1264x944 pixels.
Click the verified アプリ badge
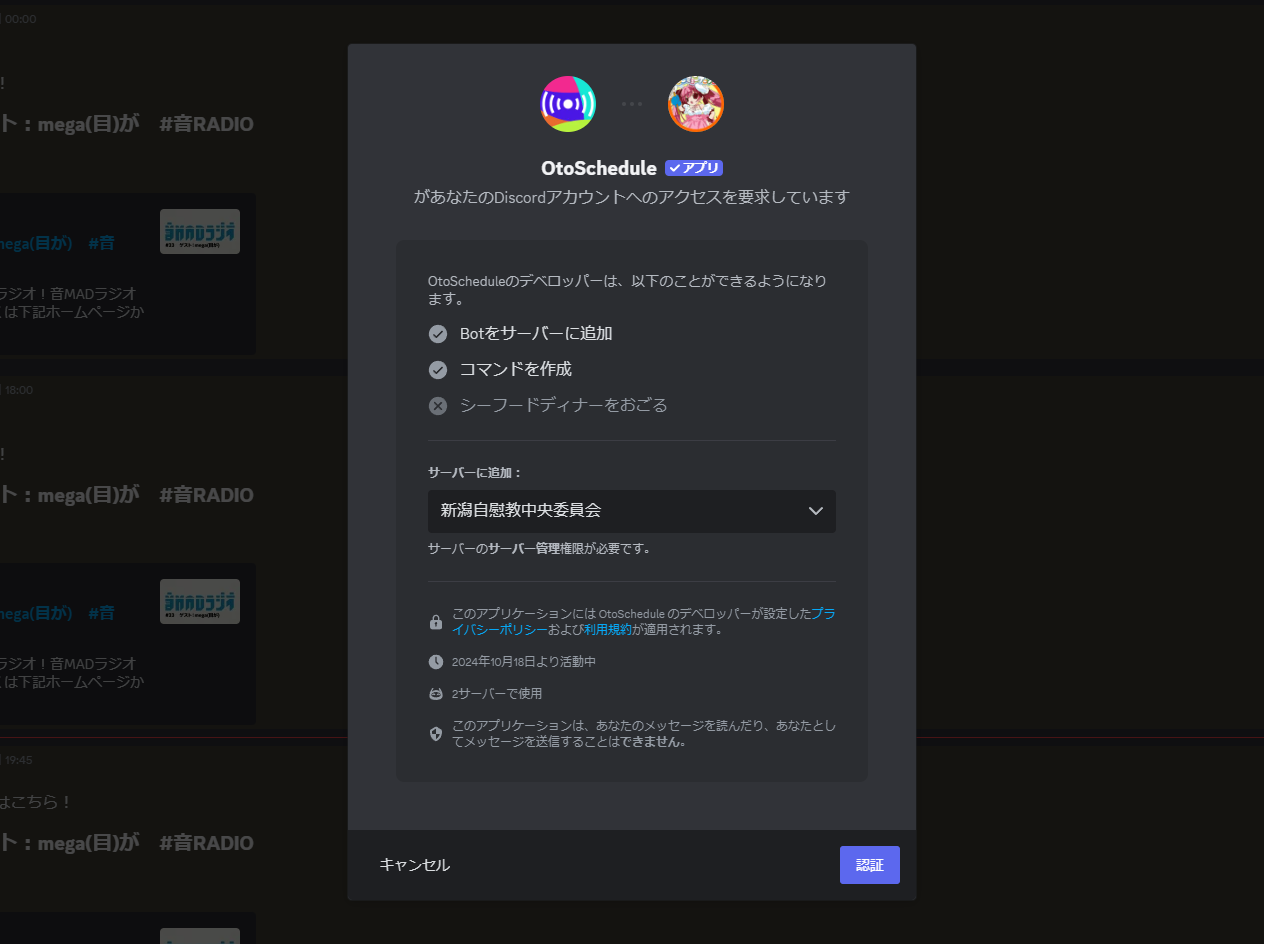click(x=694, y=168)
